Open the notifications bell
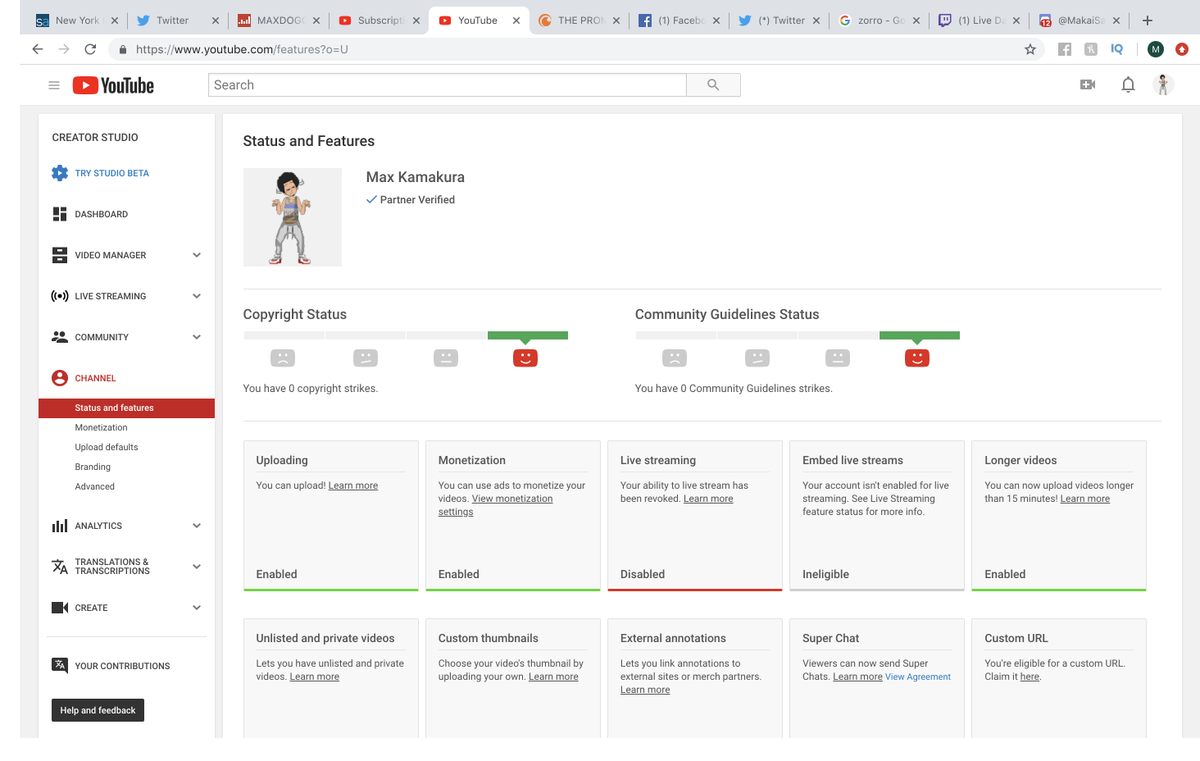The width and height of the screenshot is (1200, 761). (1128, 85)
